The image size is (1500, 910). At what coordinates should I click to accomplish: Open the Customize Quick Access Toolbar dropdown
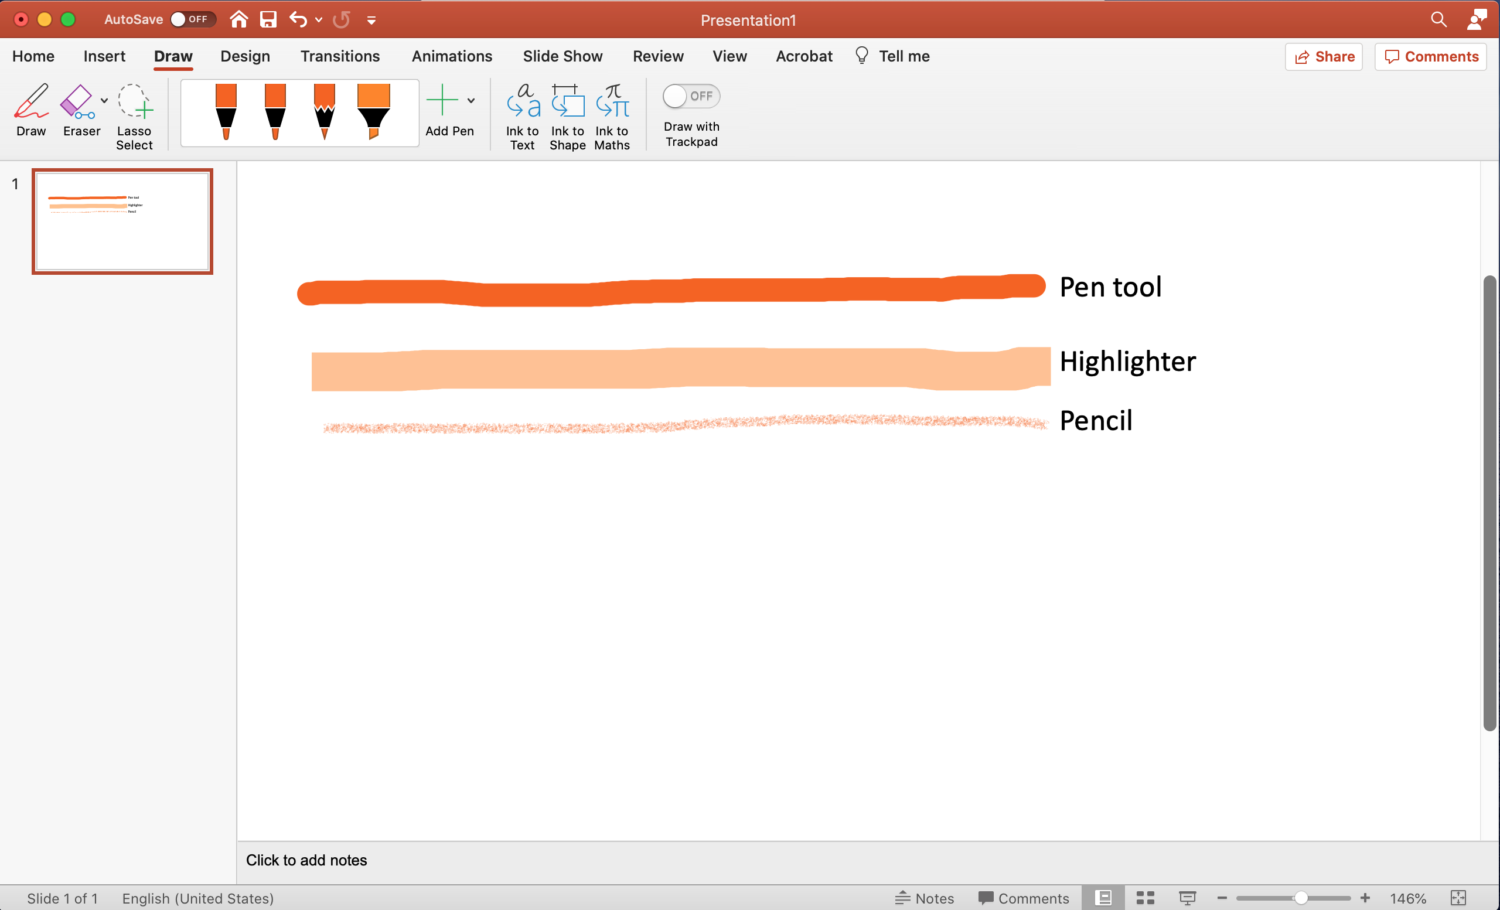[371, 20]
